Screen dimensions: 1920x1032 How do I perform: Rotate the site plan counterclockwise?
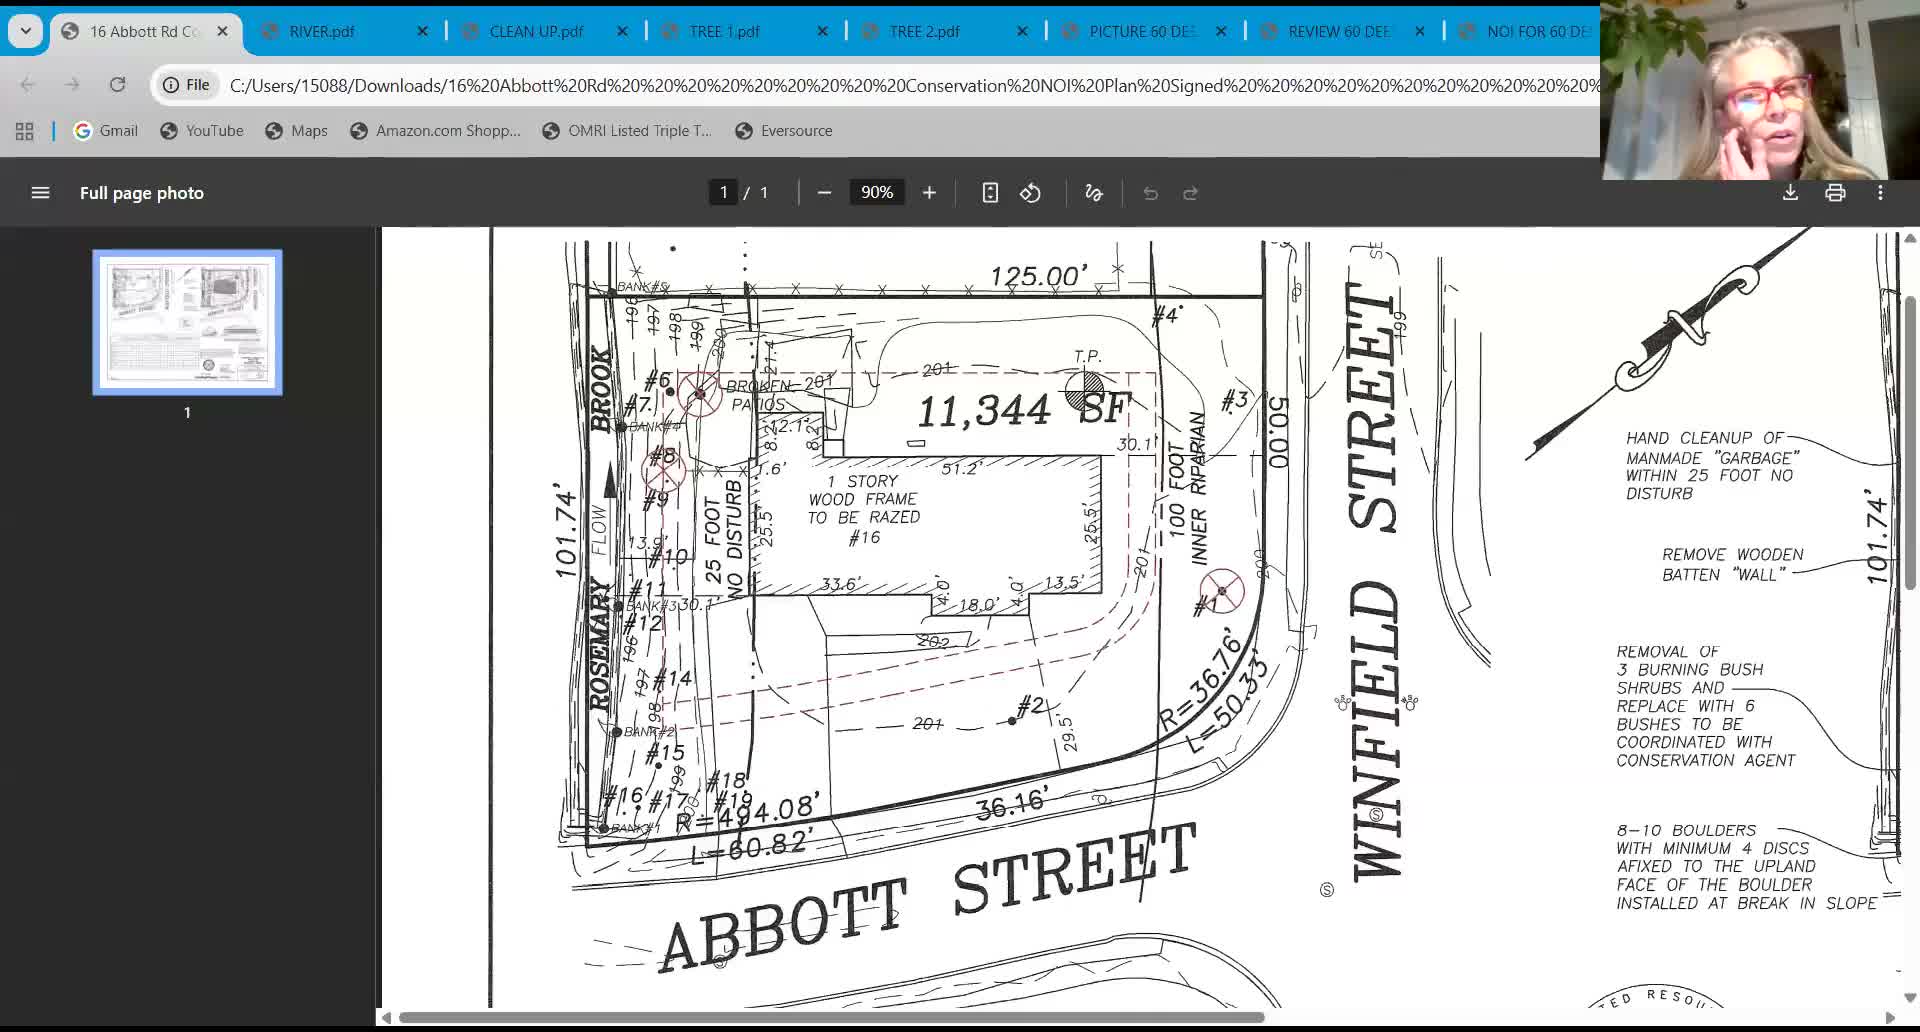coord(1030,192)
